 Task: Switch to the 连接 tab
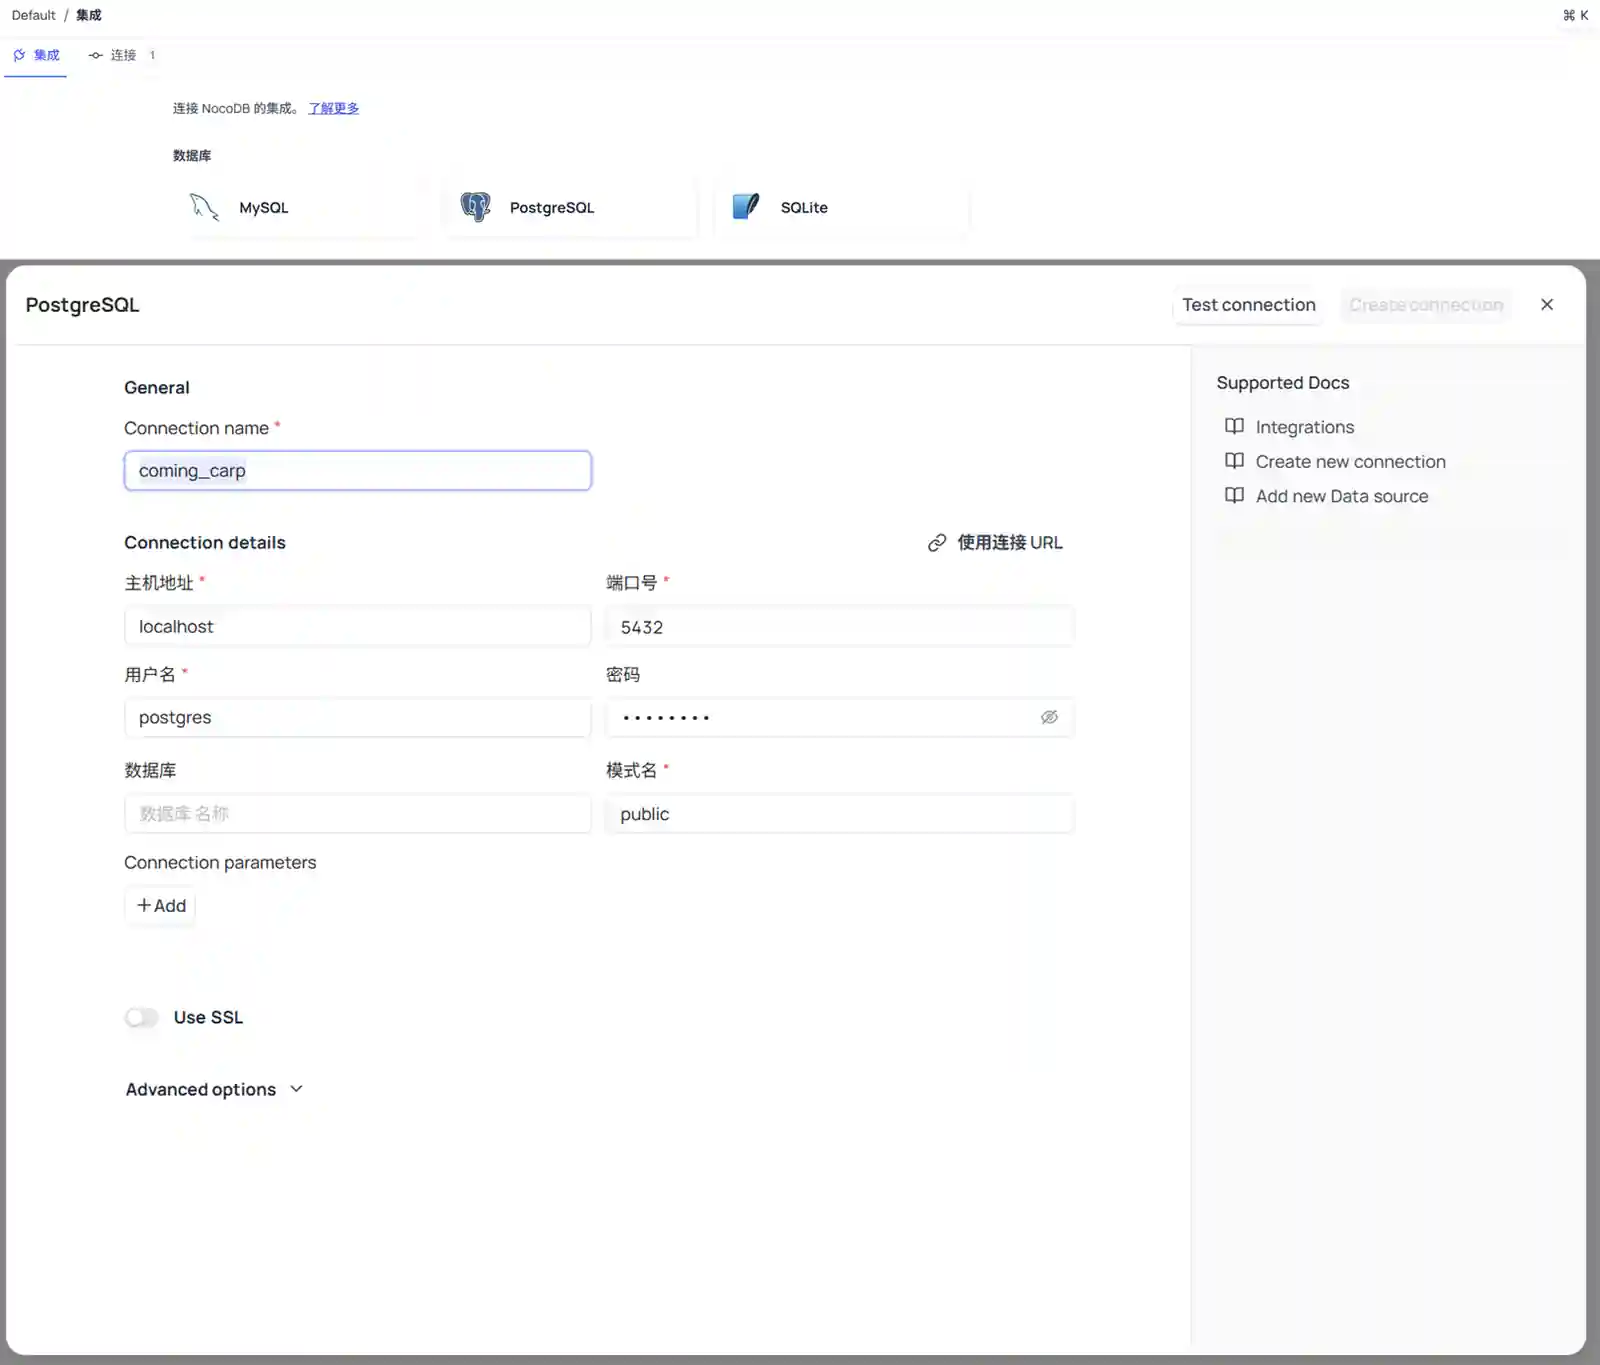coord(122,55)
